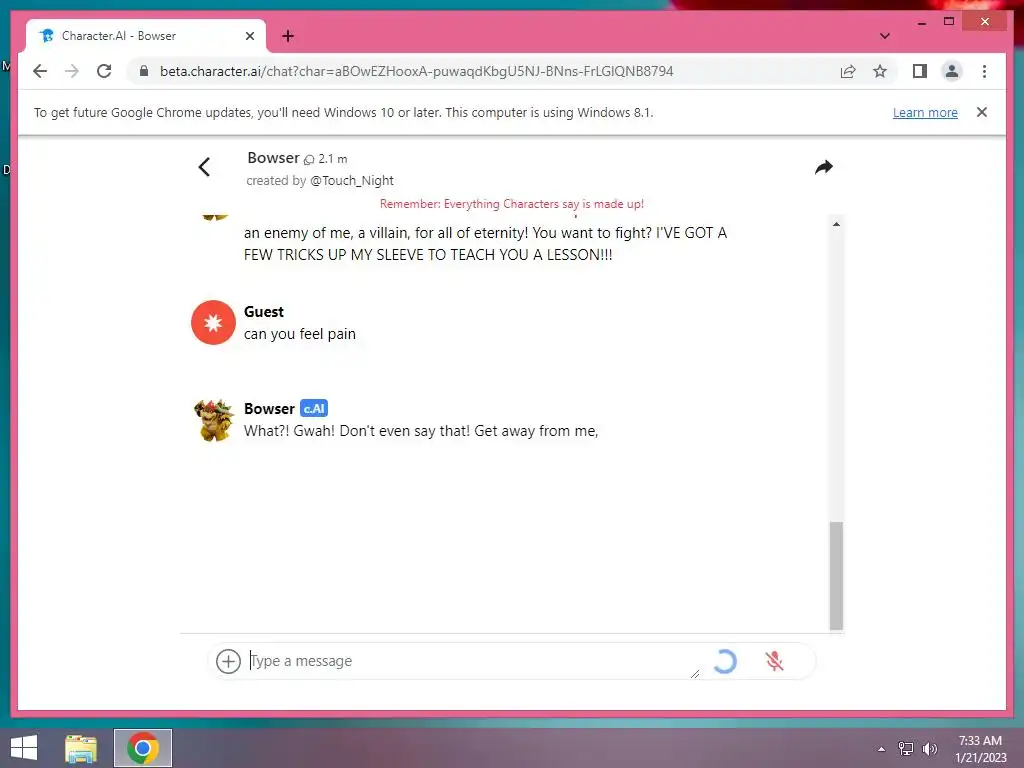Open Chrome side panel icon
The height and width of the screenshot is (768, 1024).
pyautogui.click(x=920, y=71)
